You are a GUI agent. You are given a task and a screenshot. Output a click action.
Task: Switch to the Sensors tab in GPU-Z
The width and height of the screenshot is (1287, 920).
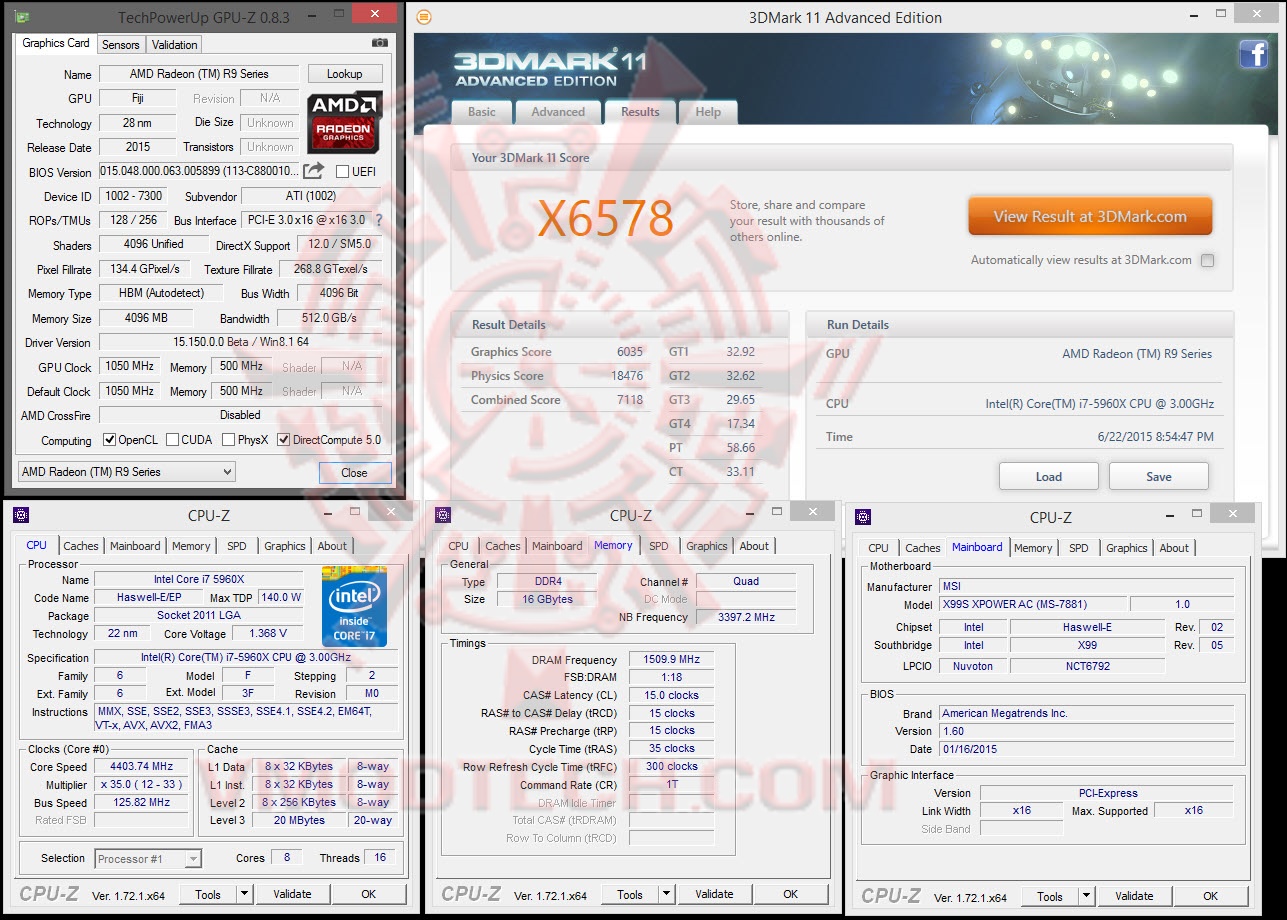121,45
